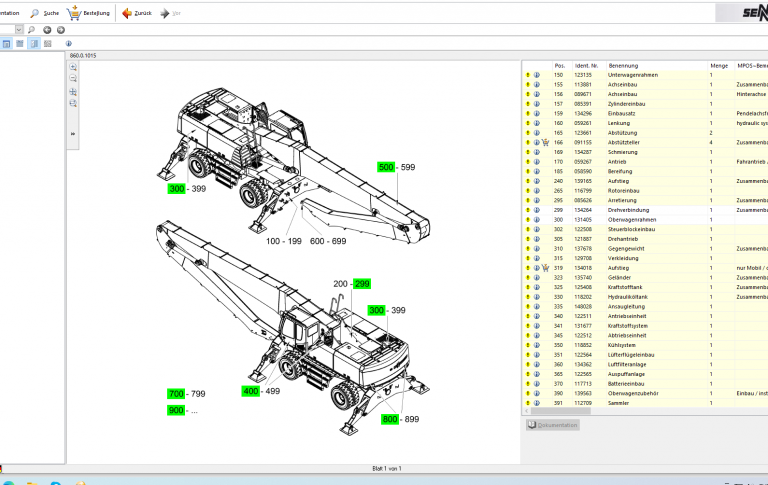The width and height of the screenshot is (768, 485).
Task: Click the Ident. Nr. column header
Action: point(585,65)
